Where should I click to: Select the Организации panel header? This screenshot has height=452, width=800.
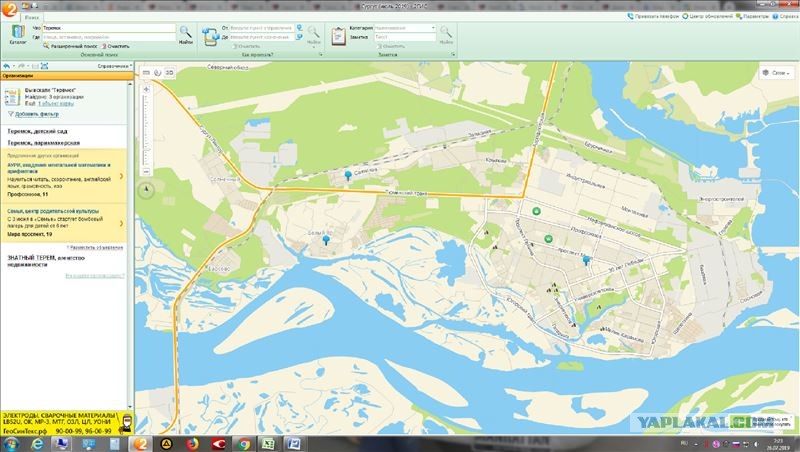pyautogui.click(x=67, y=76)
